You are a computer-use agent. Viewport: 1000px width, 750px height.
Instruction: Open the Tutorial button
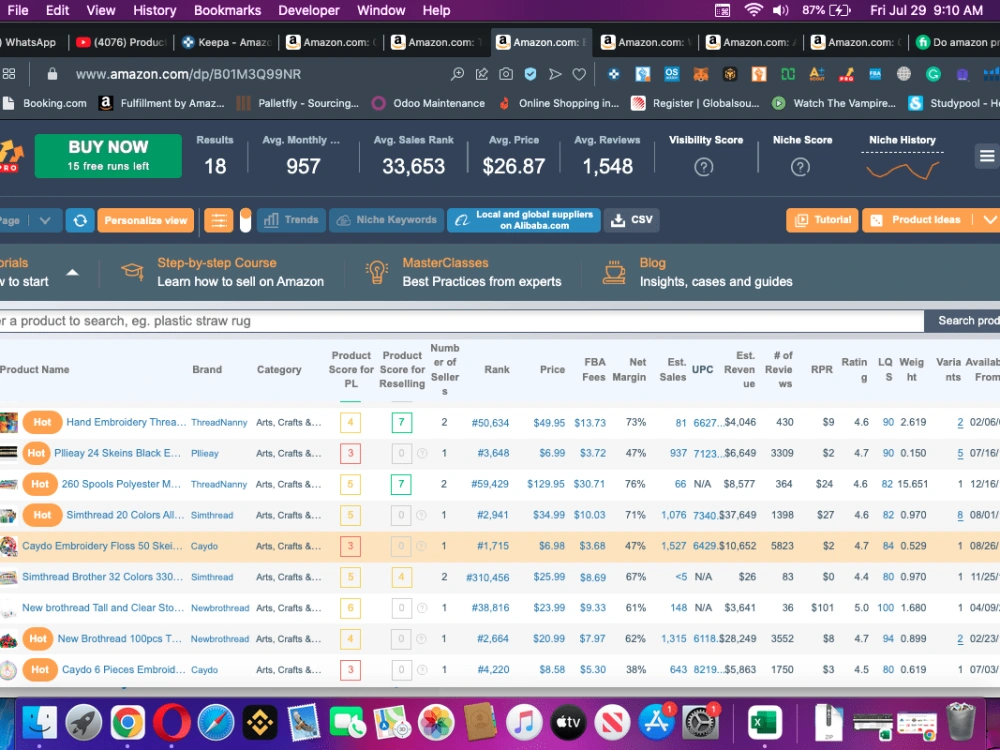point(822,220)
